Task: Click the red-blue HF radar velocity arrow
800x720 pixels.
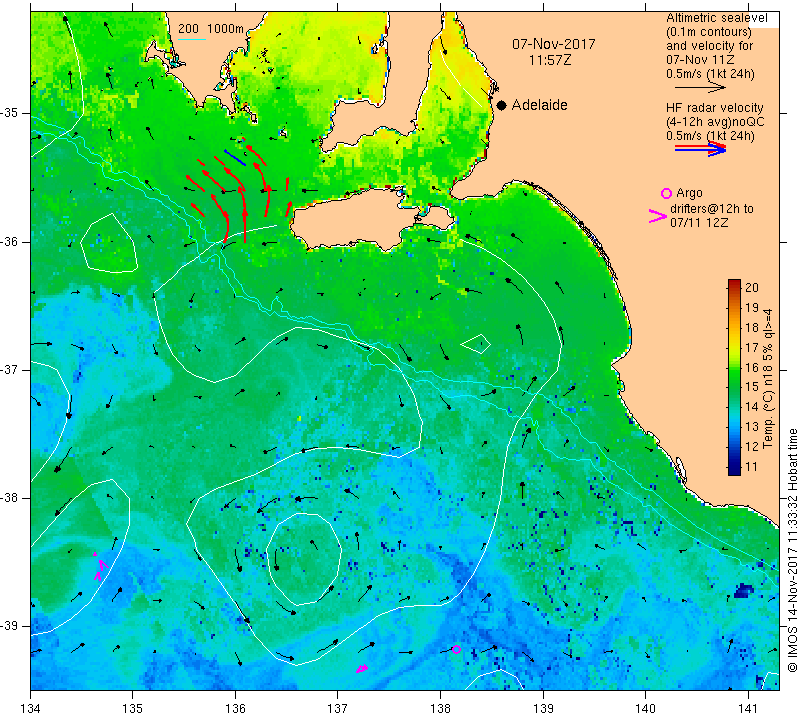Action: [x=700, y=149]
